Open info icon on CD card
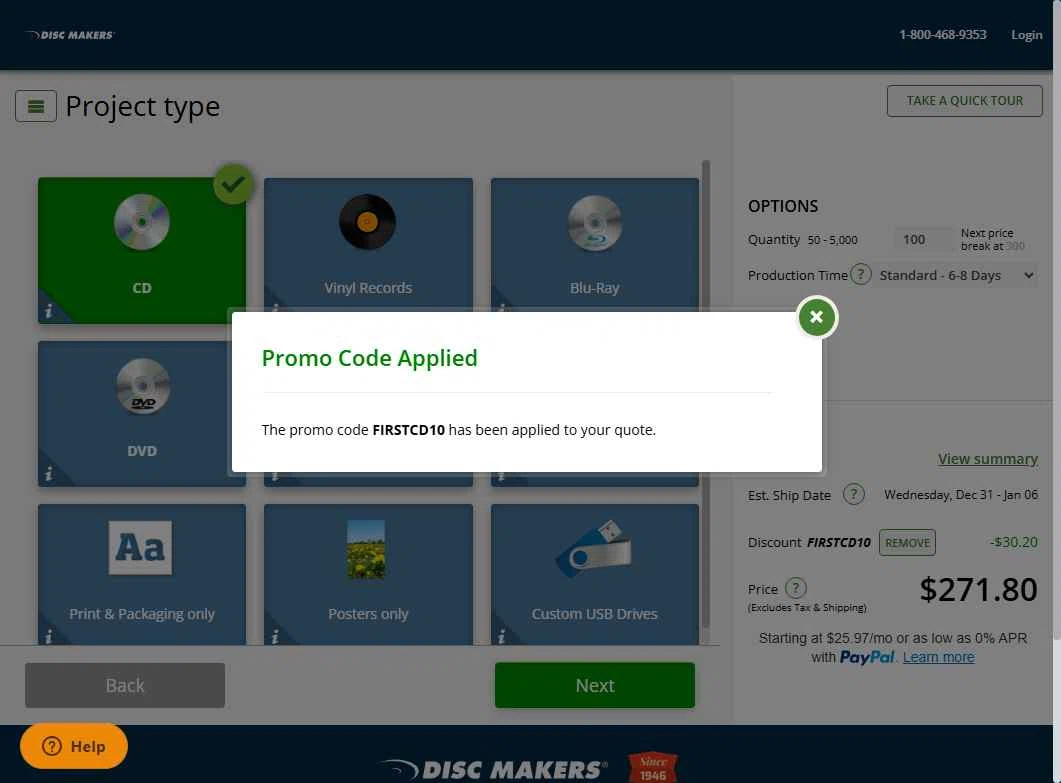Image resolution: width=1061 pixels, height=783 pixels. coord(49,311)
